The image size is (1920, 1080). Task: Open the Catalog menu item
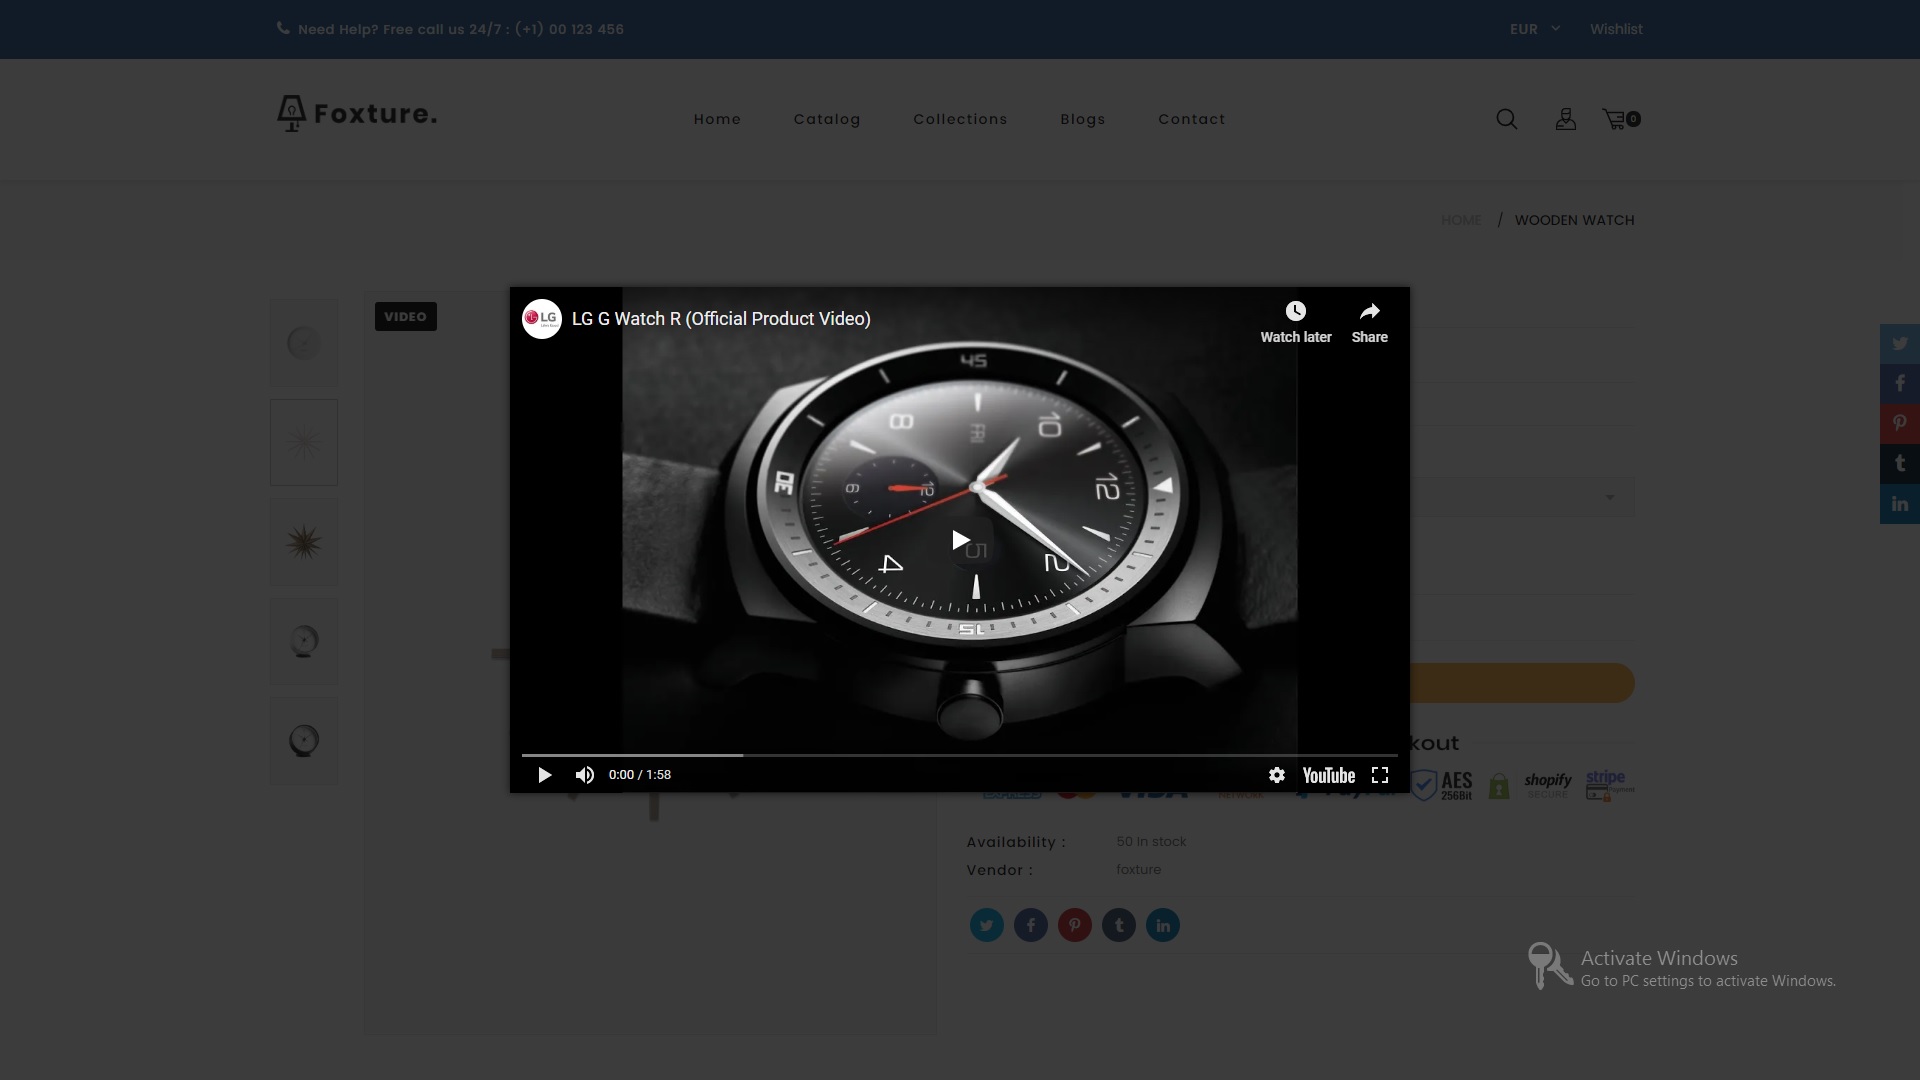(x=827, y=119)
